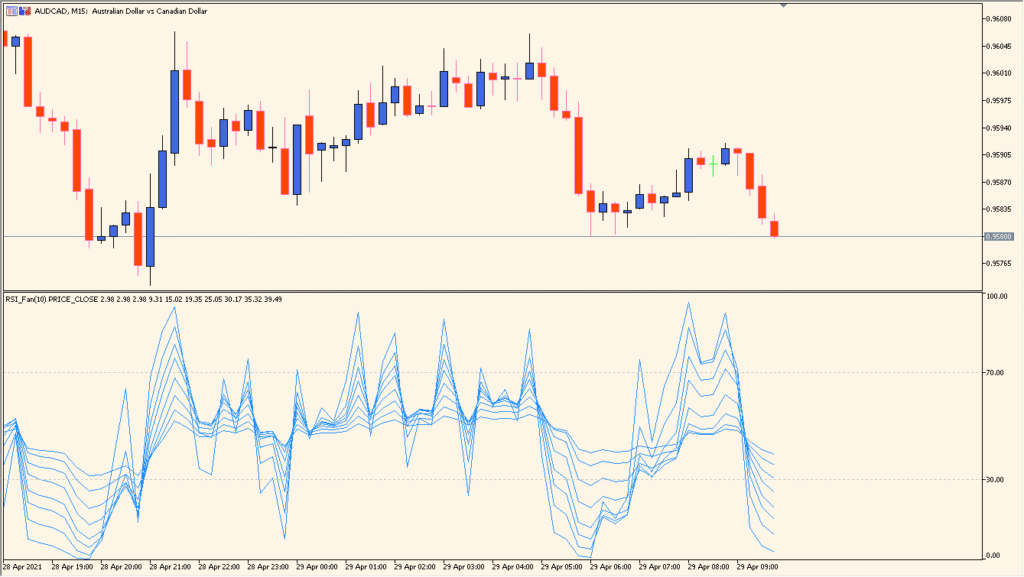Click the 29 Apr 08:00 time label
1024x577 pixels.
point(709,567)
